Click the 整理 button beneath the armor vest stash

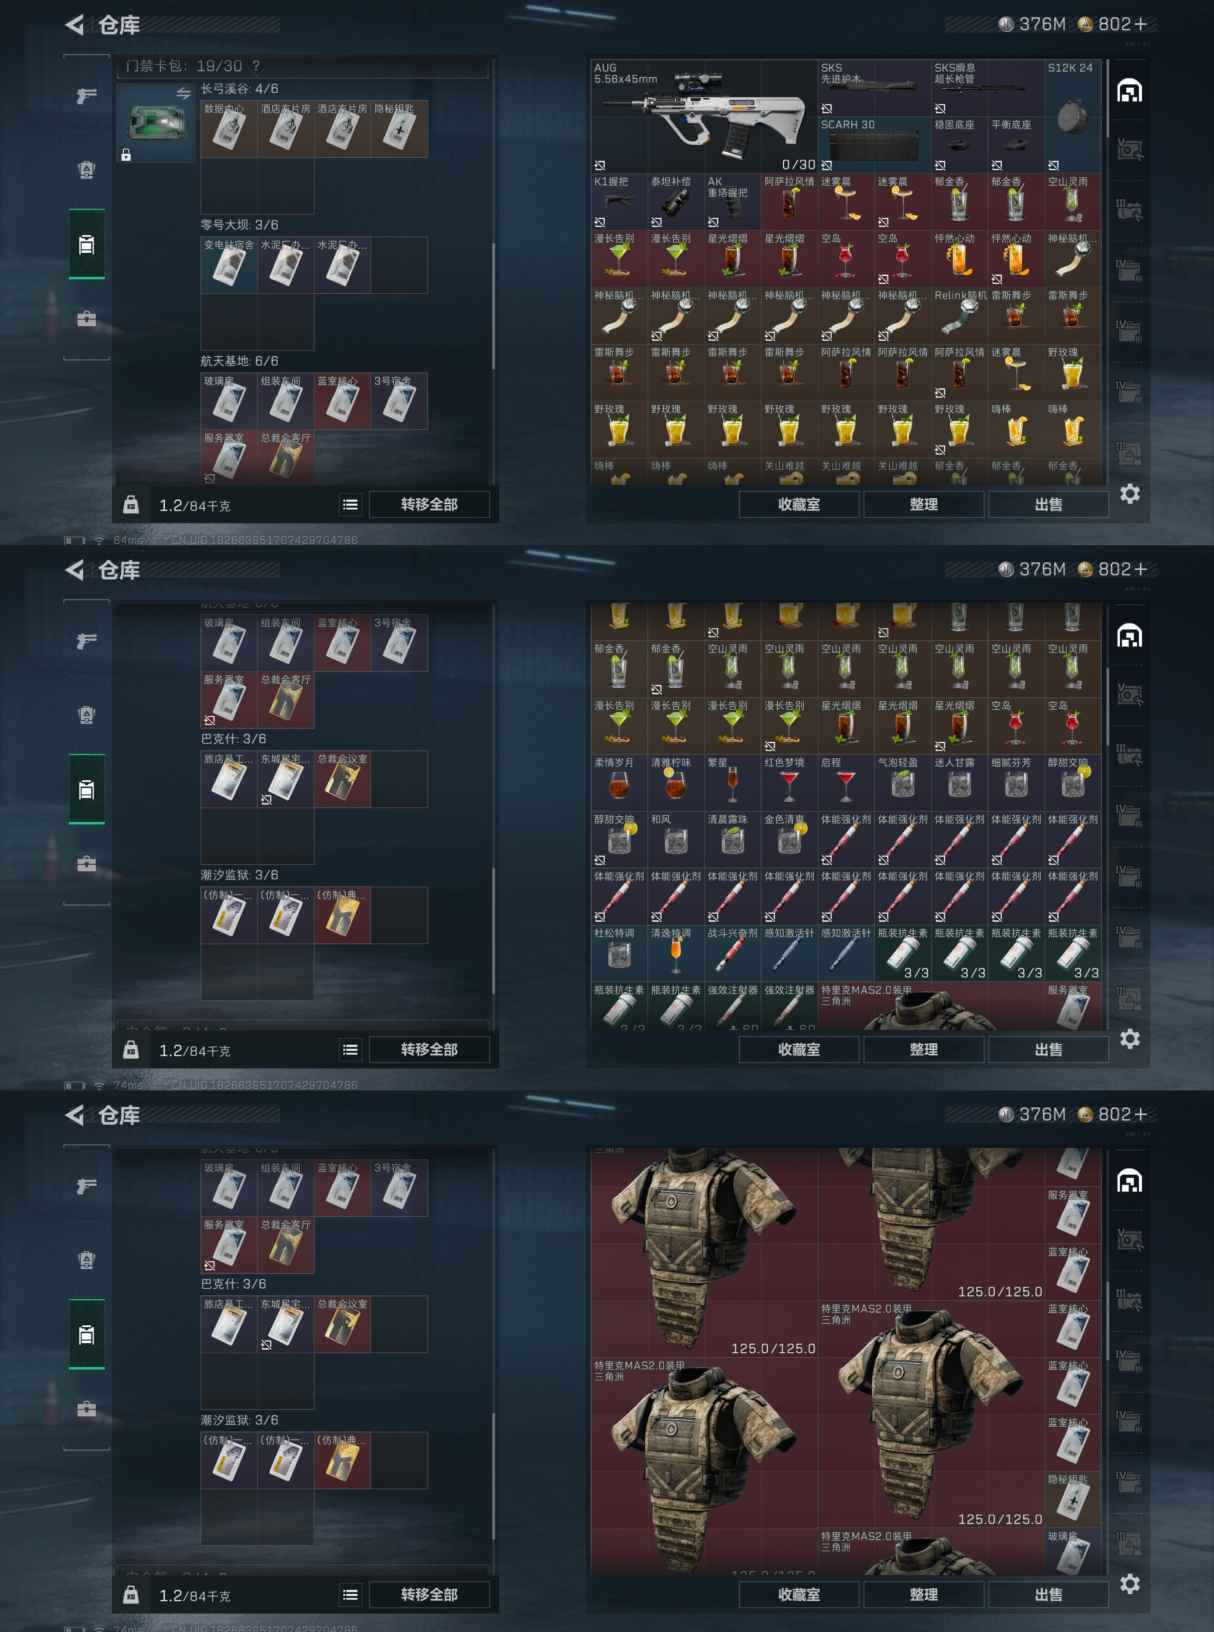point(923,1595)
